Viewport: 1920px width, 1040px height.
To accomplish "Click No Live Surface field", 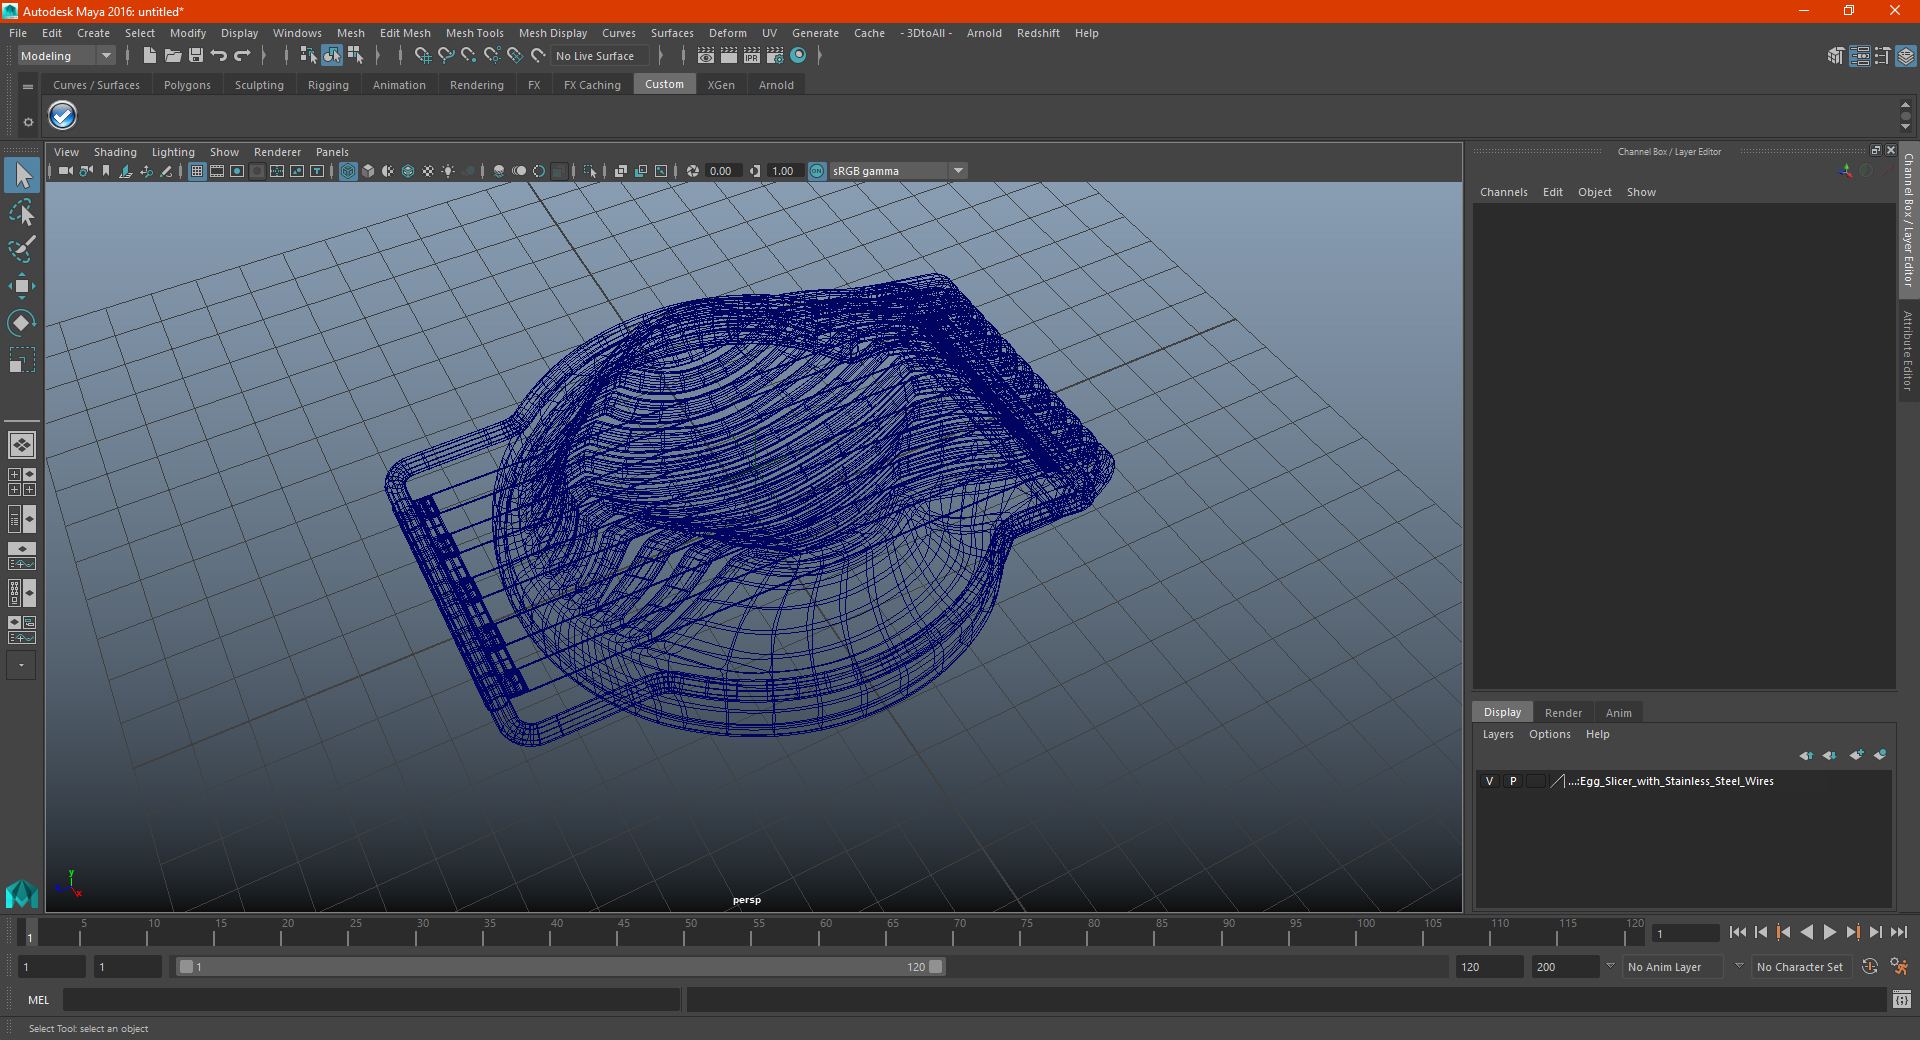I will coord(601,56).
